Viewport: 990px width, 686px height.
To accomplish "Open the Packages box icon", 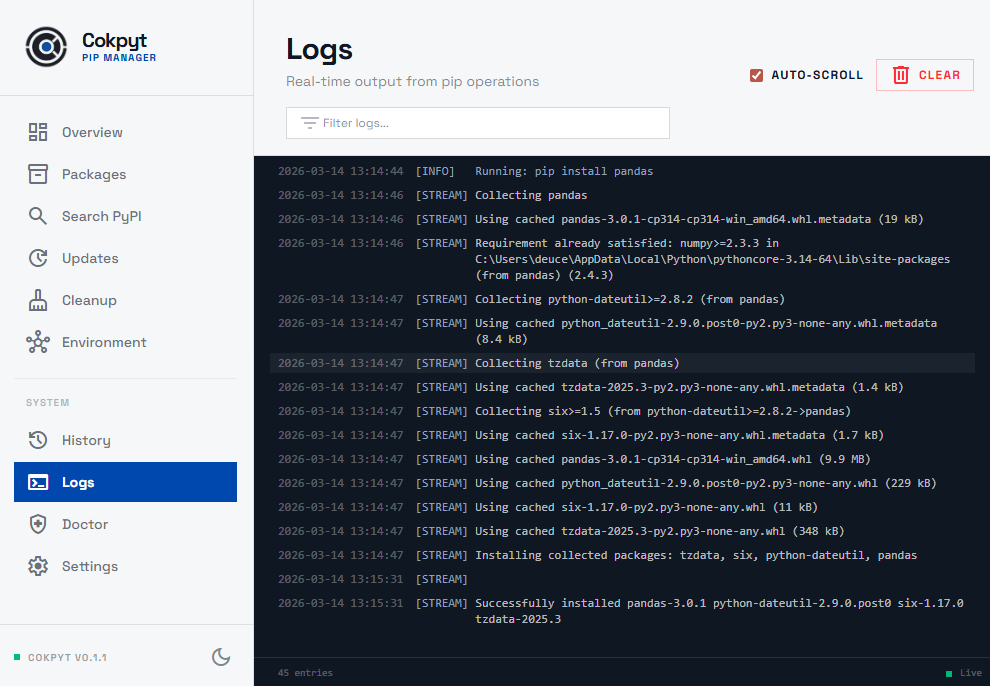I will (x=38, y=173).
